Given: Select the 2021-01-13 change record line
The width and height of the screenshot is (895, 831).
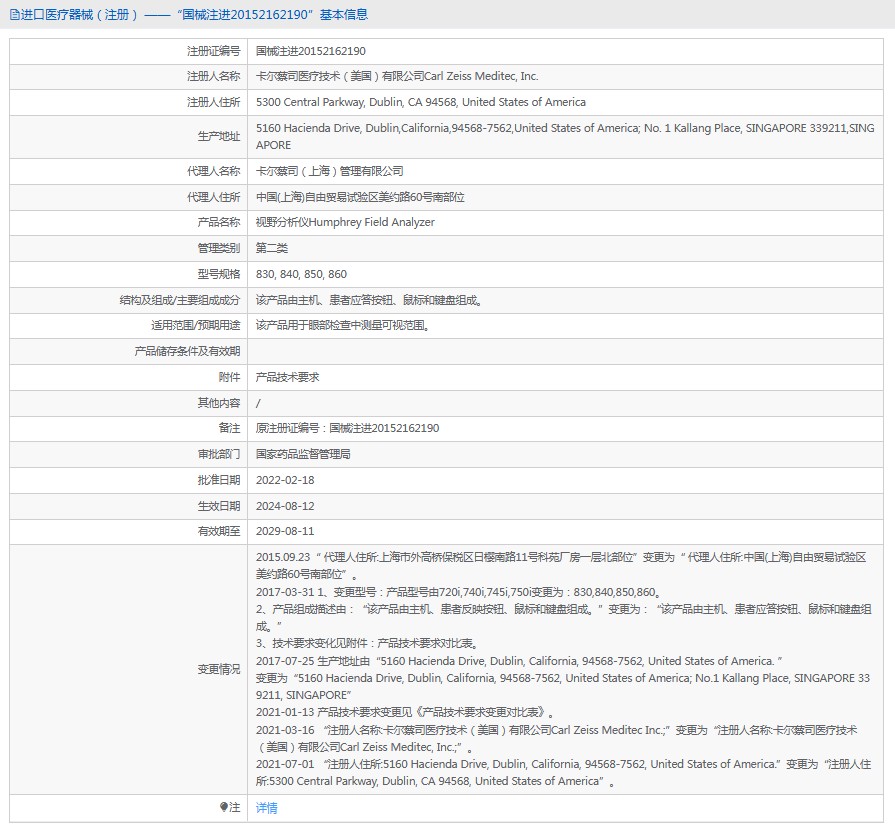Looking at the screenshot, I should click(x=406, y=712).
